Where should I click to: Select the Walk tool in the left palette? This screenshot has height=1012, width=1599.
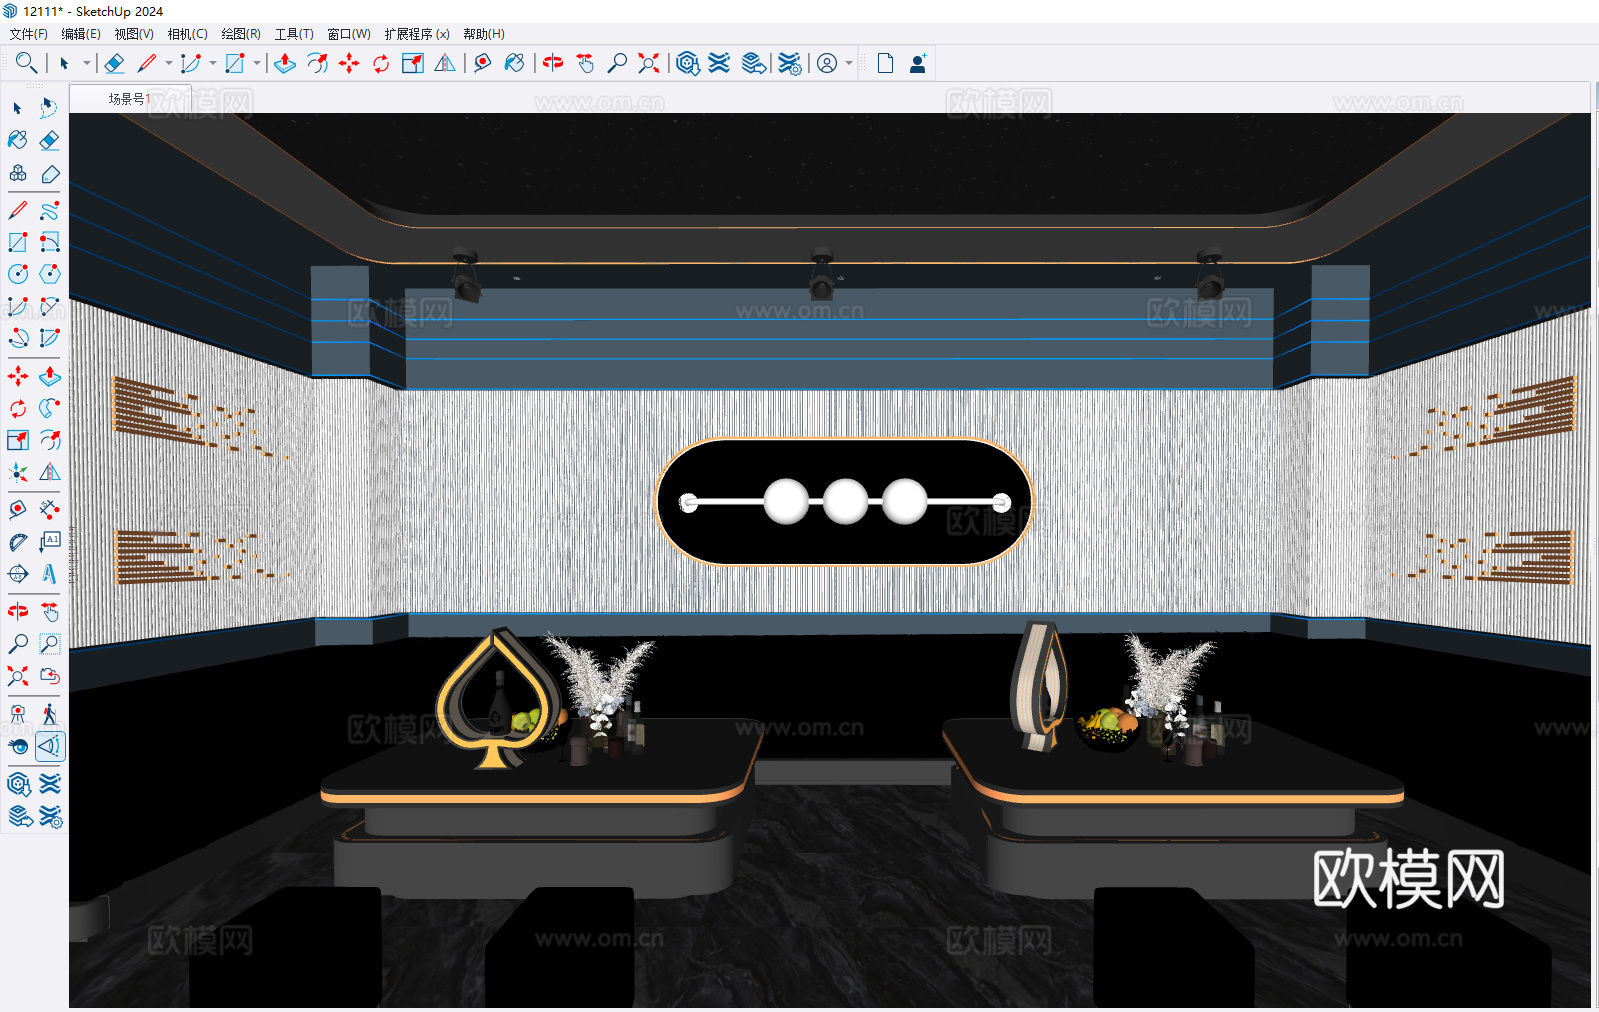pos(49,714)
